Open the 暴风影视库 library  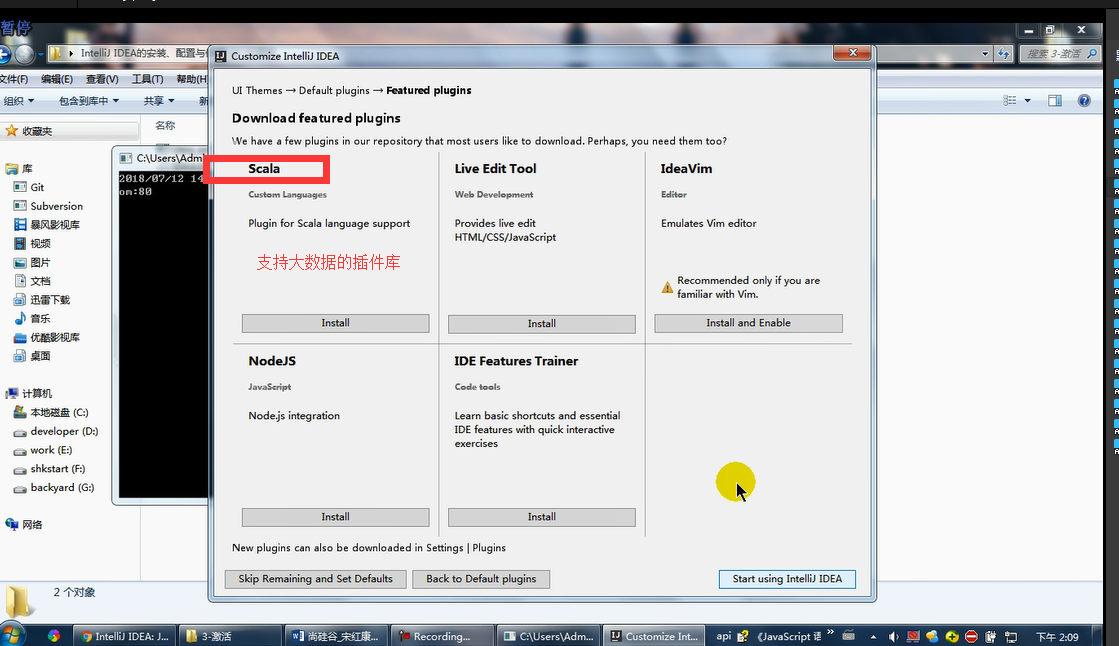[55, 225]
